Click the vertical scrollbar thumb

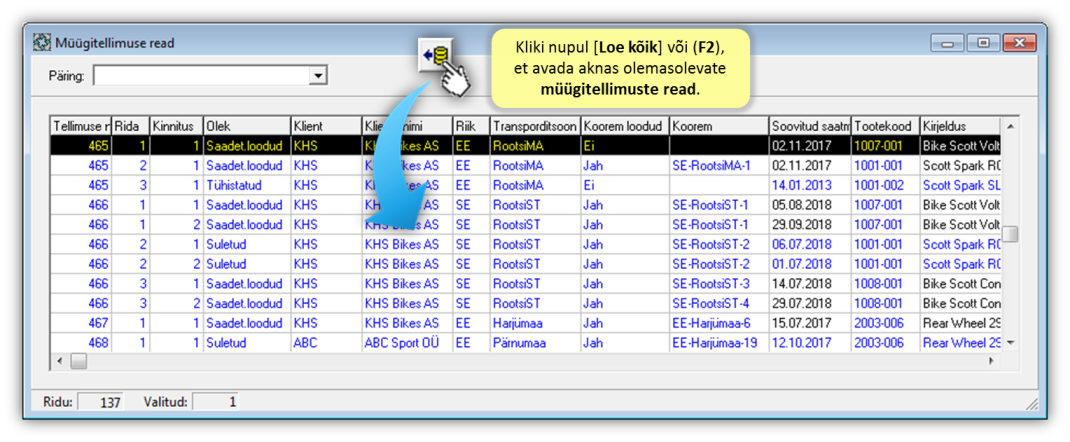click(1010, 234)
